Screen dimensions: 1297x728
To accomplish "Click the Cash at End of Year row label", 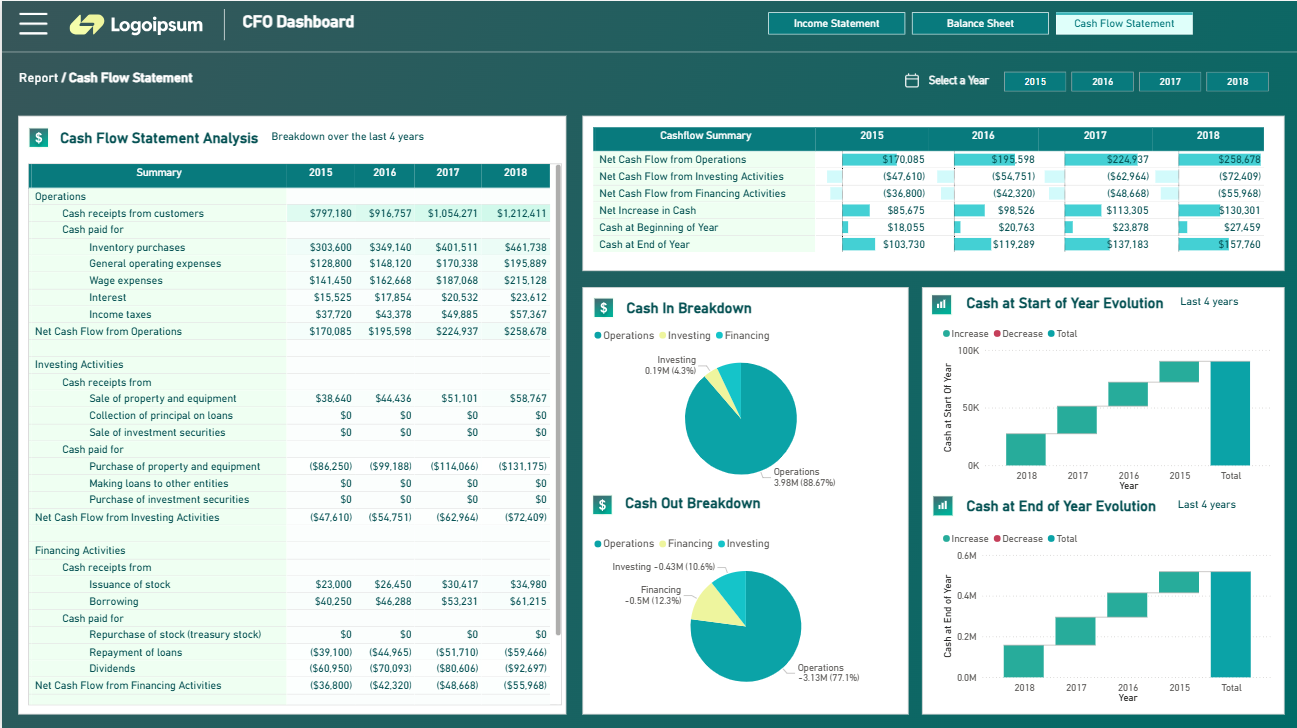I will coord(644,245).
